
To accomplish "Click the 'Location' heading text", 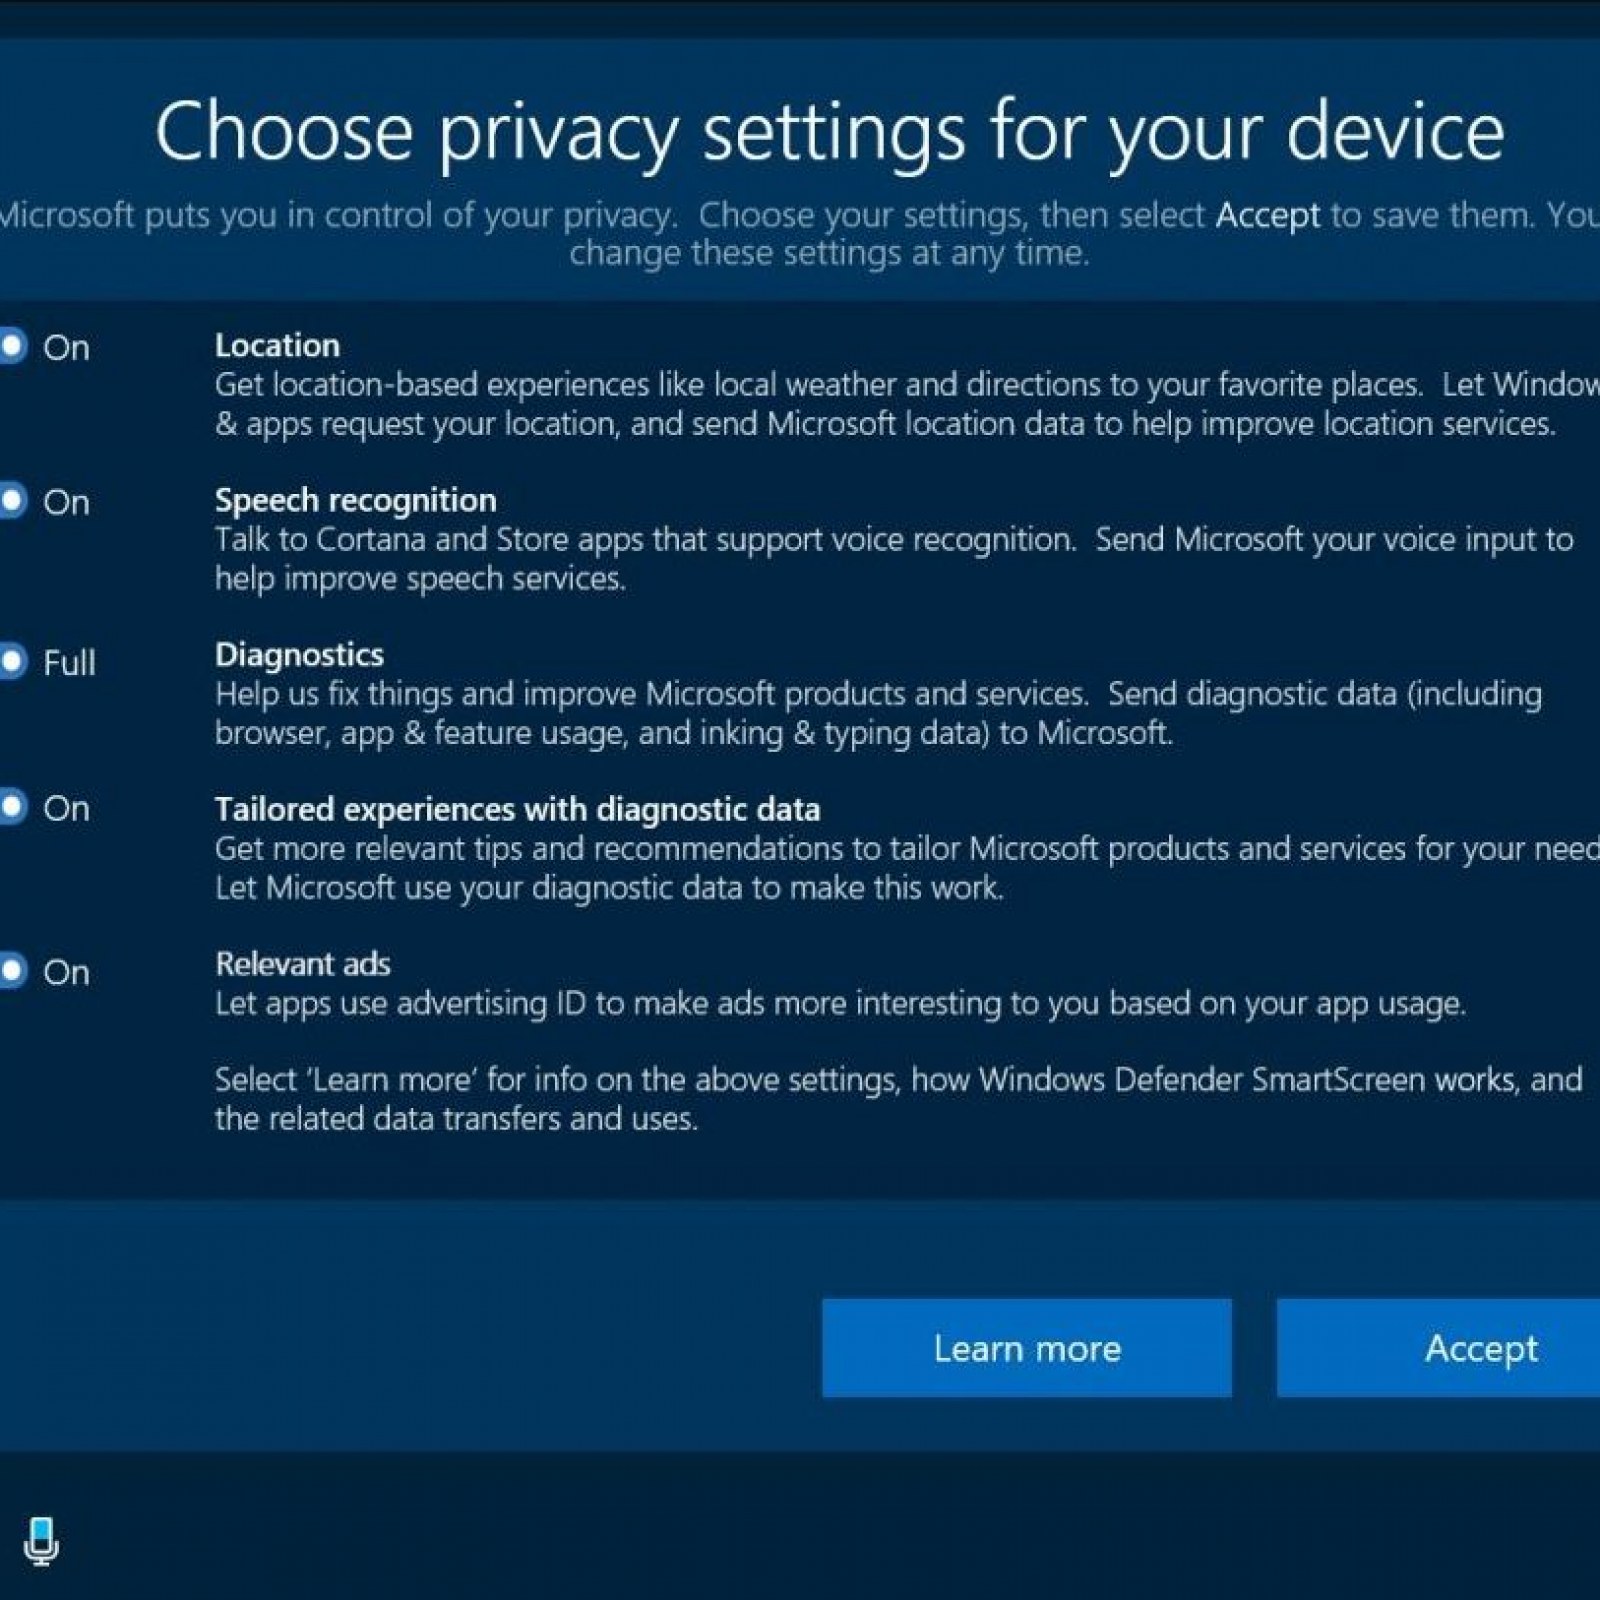I will coord(277,346).
